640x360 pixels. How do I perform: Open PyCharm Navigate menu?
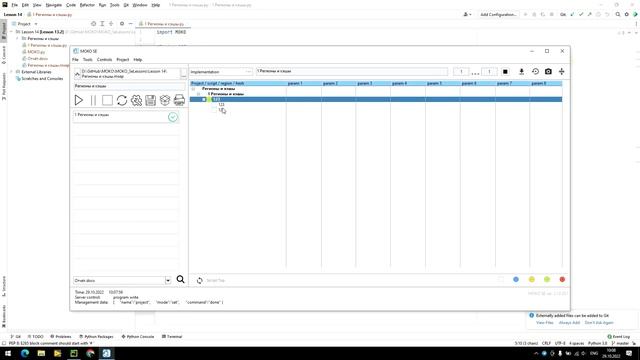pyautogui.click(x=53, y=5)
